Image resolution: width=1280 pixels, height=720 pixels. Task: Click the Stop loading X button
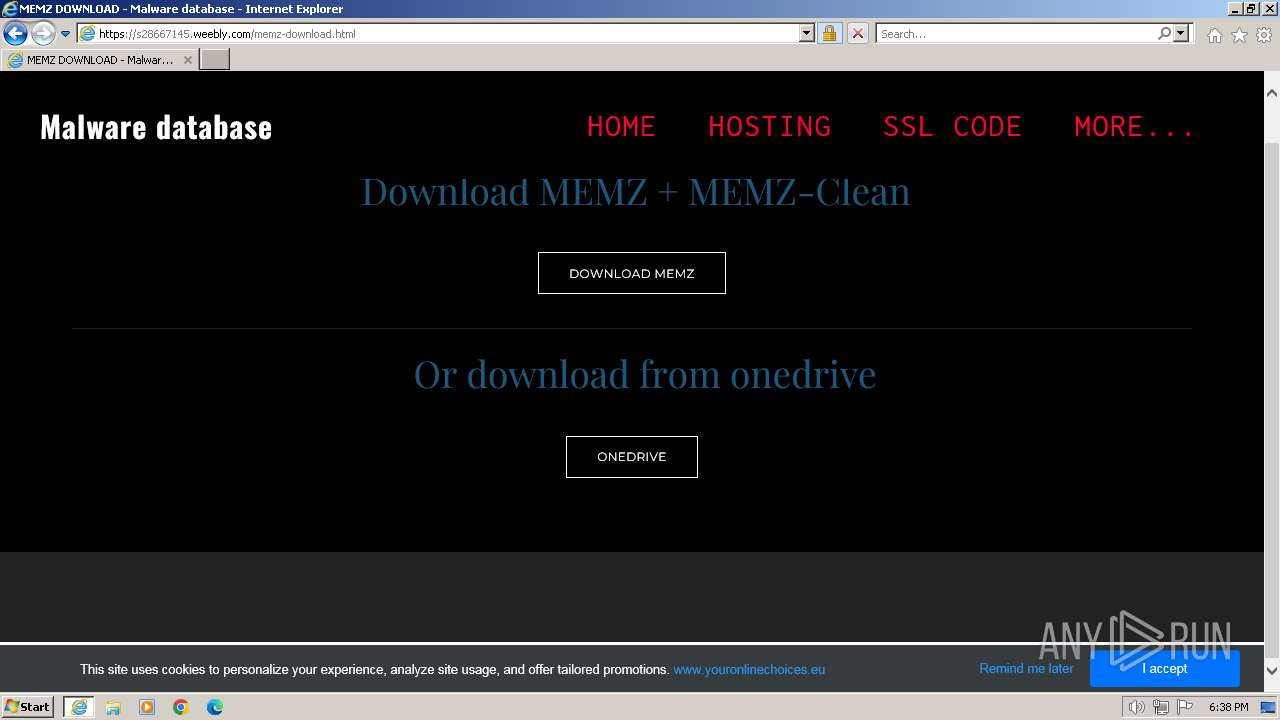pyautogui.click(x=857, y=33)
